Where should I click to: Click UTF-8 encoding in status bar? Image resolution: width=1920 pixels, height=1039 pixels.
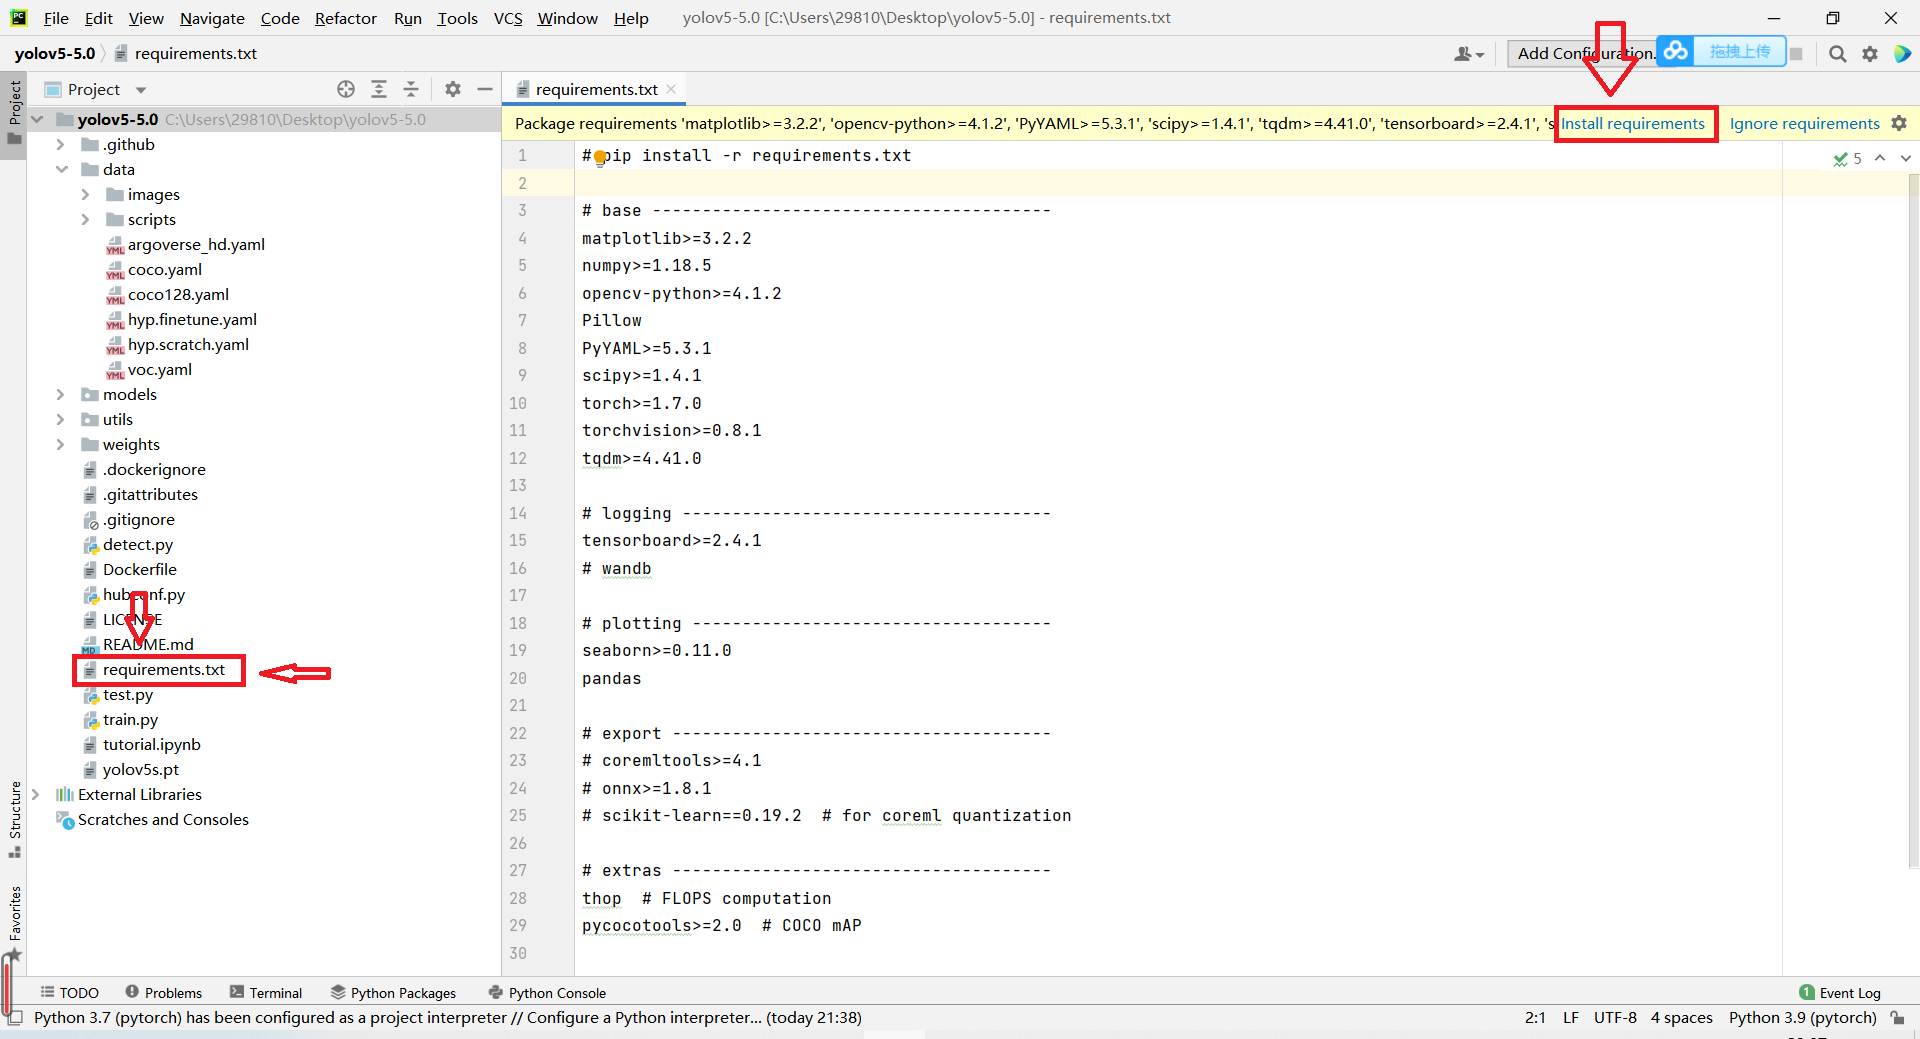(x=1615, y=1018)
